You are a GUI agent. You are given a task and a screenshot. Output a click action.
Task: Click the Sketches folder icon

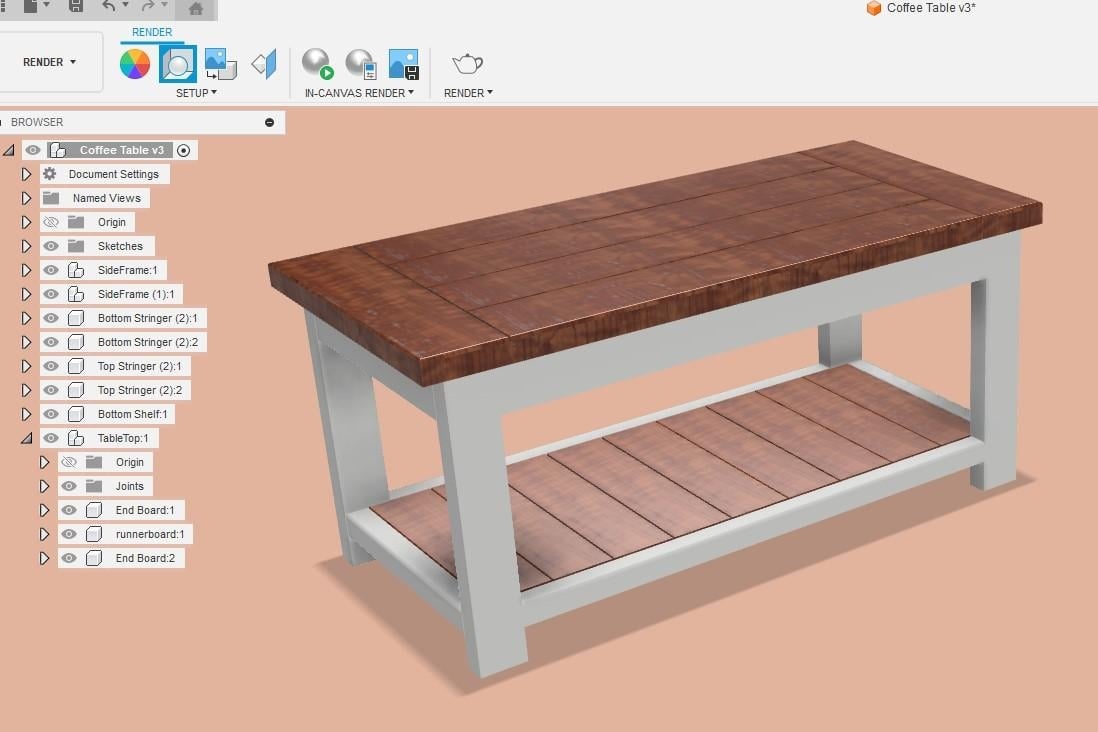[76, 246]
